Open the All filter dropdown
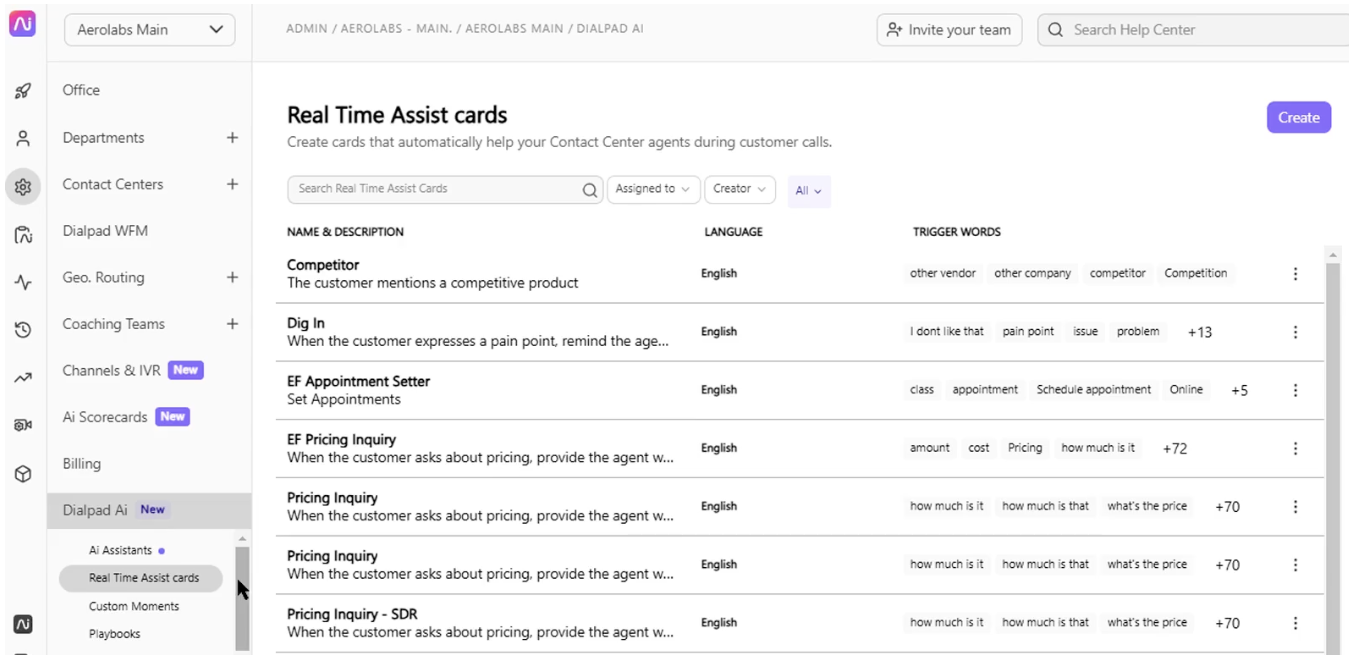Viewport: 1349px width, 655px height. pos(808,191)
